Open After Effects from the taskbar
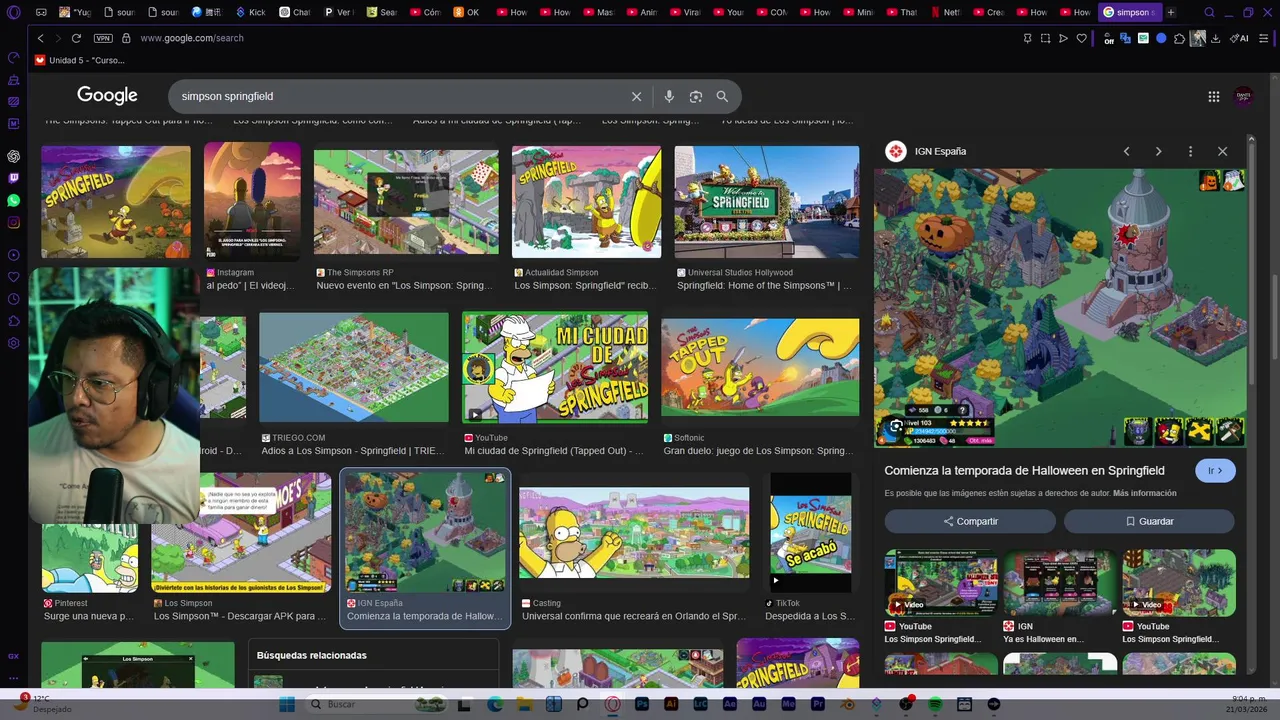Viewport: 1280px width, 720px height. [x=730, y=704]
